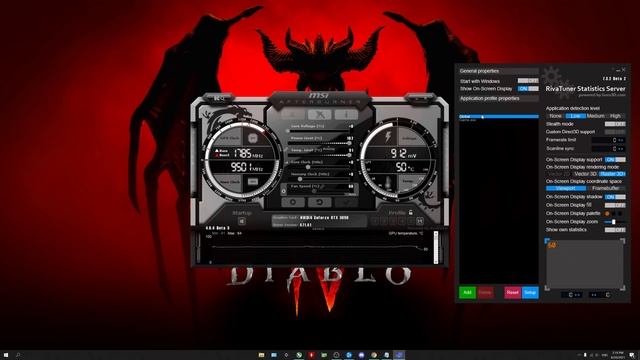Click the lightning bolt voltage icon
The width and height of the screenshot is (640, 360).
[x=388, y=137]
